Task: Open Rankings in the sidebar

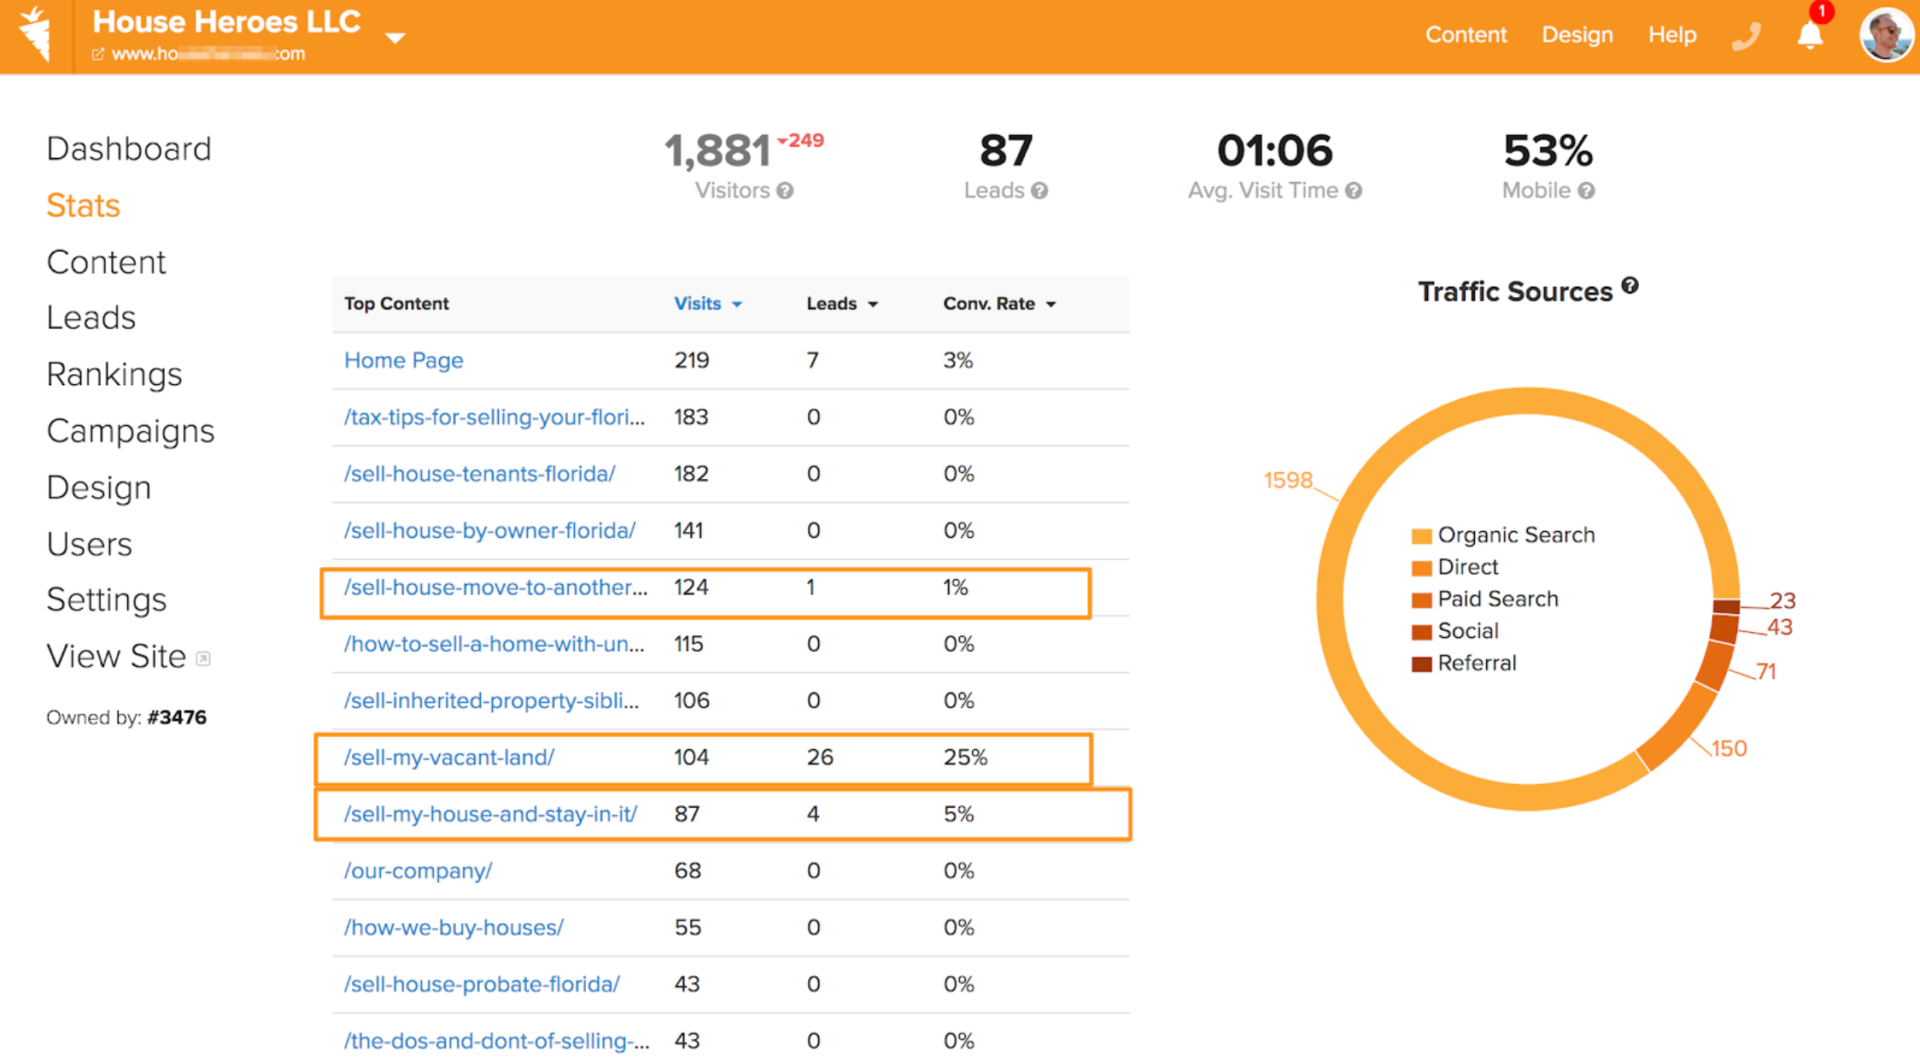Action: 114,374
